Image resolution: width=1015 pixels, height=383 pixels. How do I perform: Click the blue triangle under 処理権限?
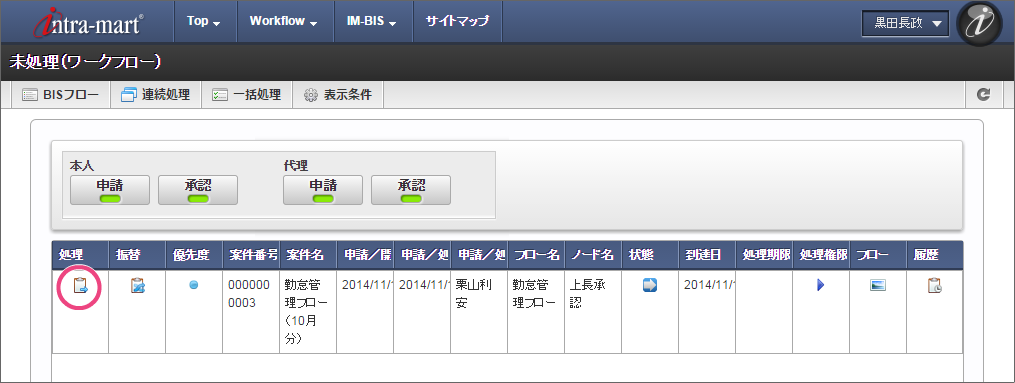(821, 285)
